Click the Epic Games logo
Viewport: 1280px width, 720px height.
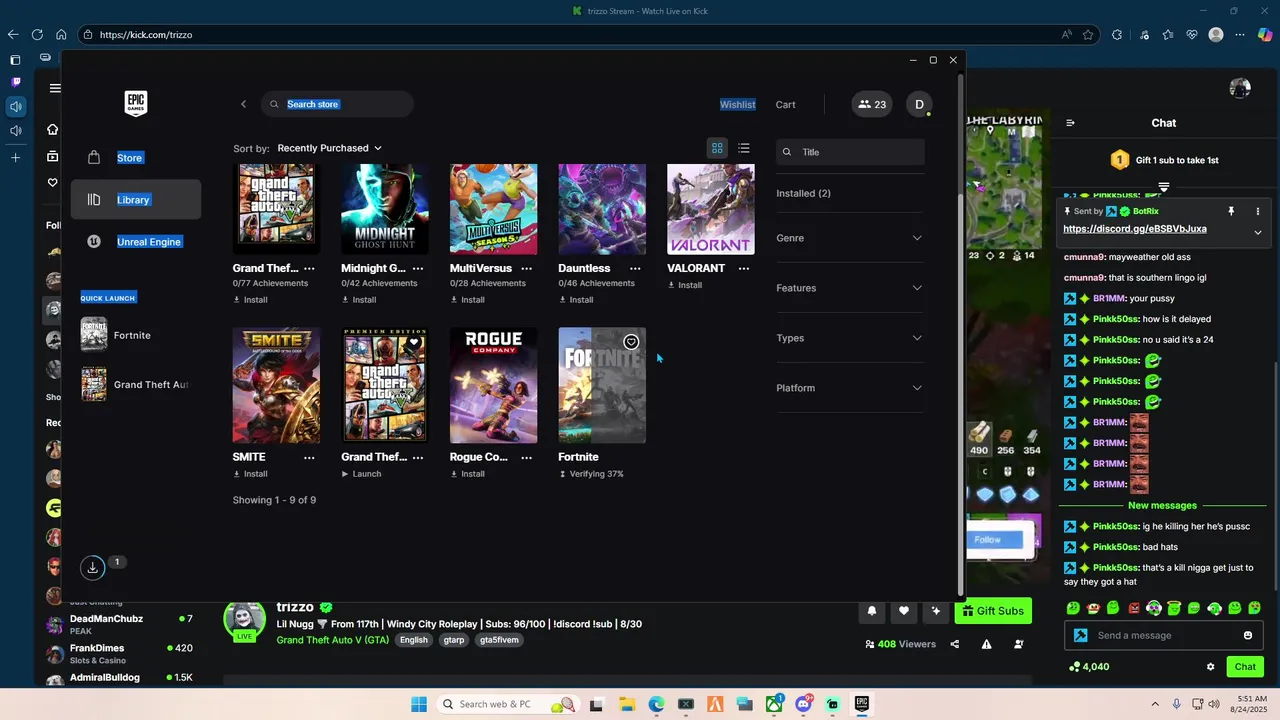tap(136, 103)
